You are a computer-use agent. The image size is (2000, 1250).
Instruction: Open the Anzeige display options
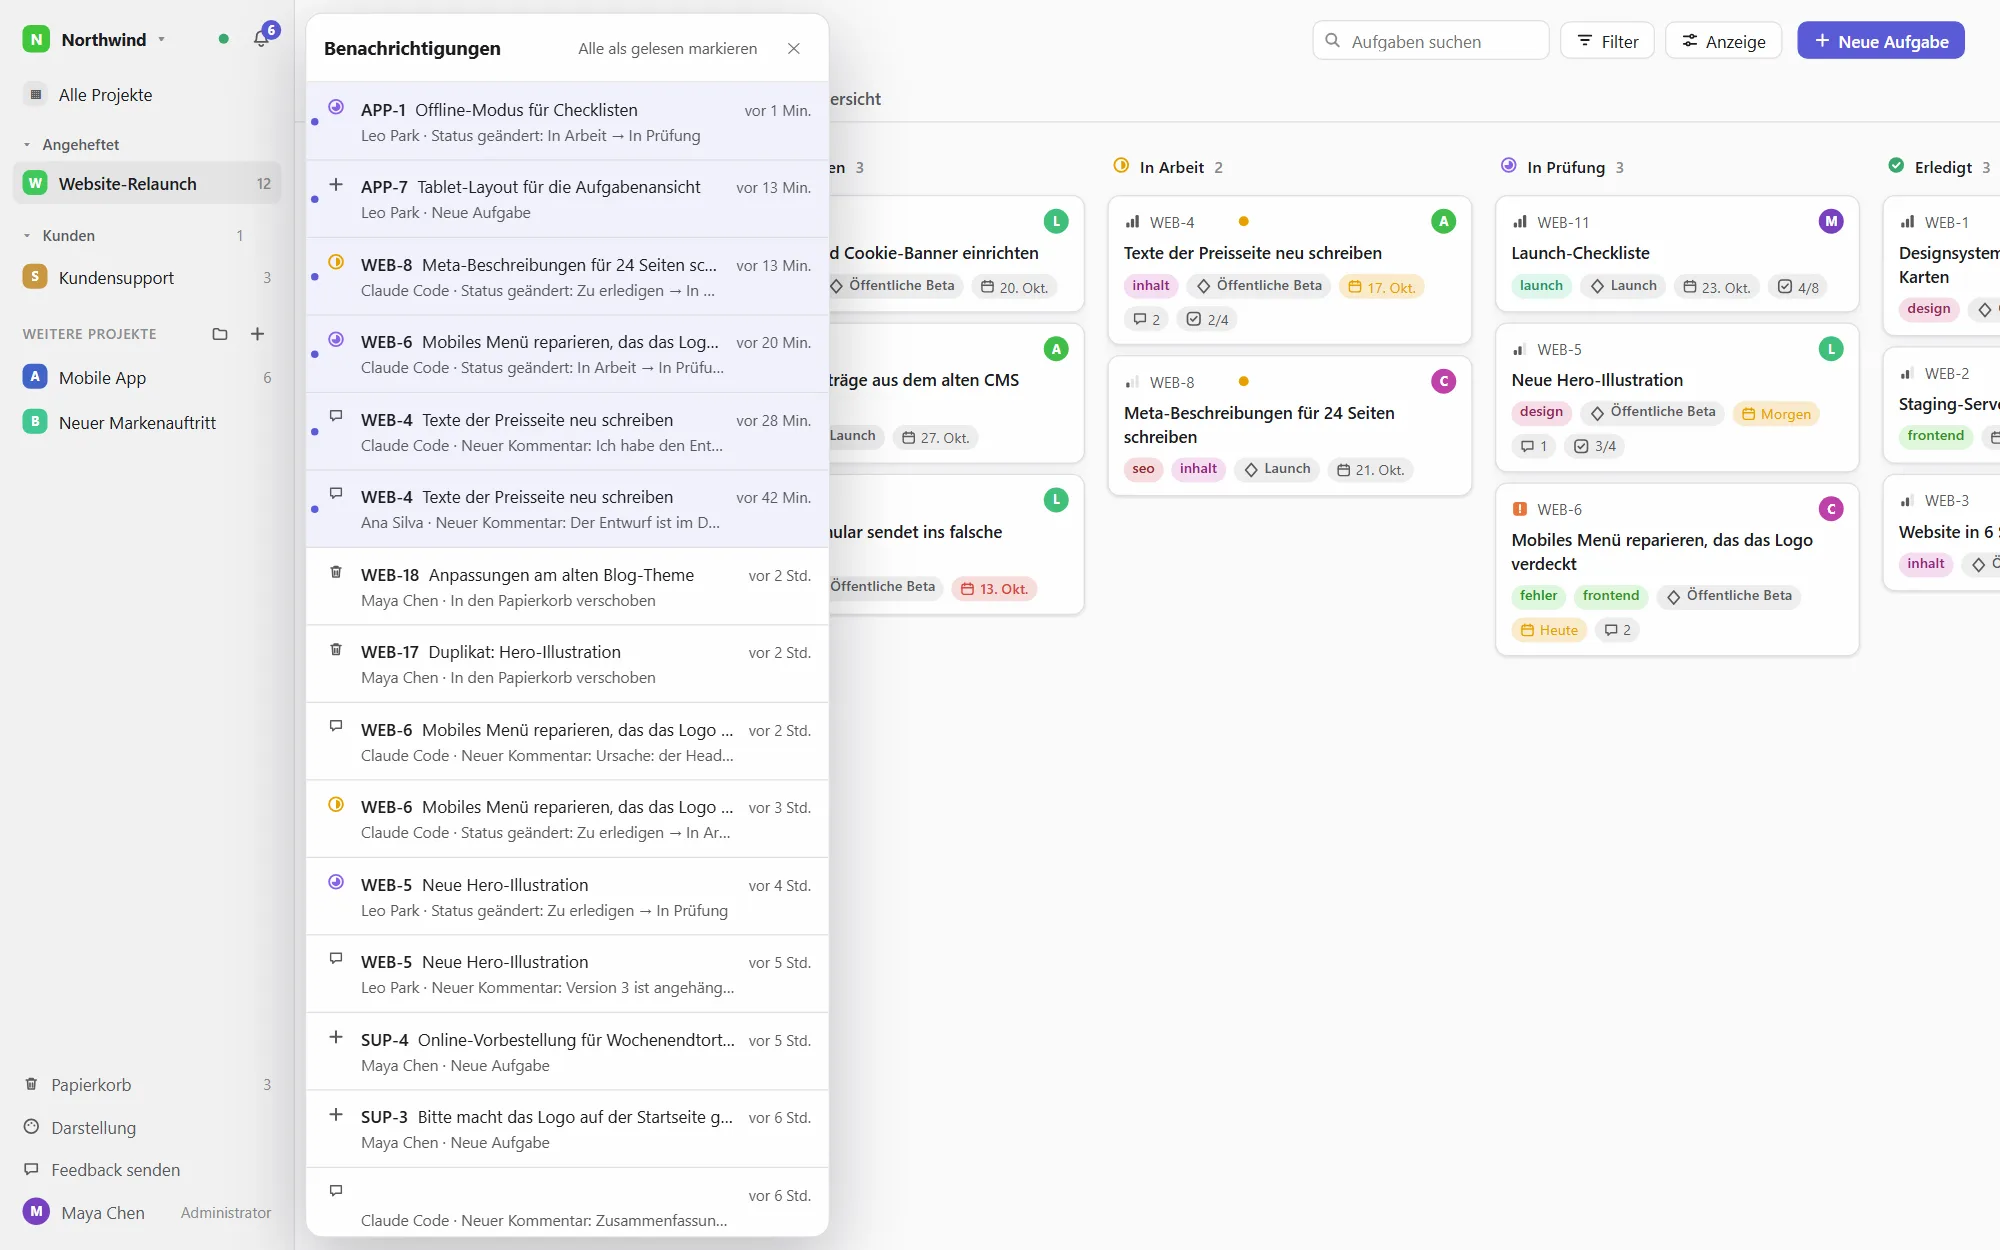point(1723,41)
